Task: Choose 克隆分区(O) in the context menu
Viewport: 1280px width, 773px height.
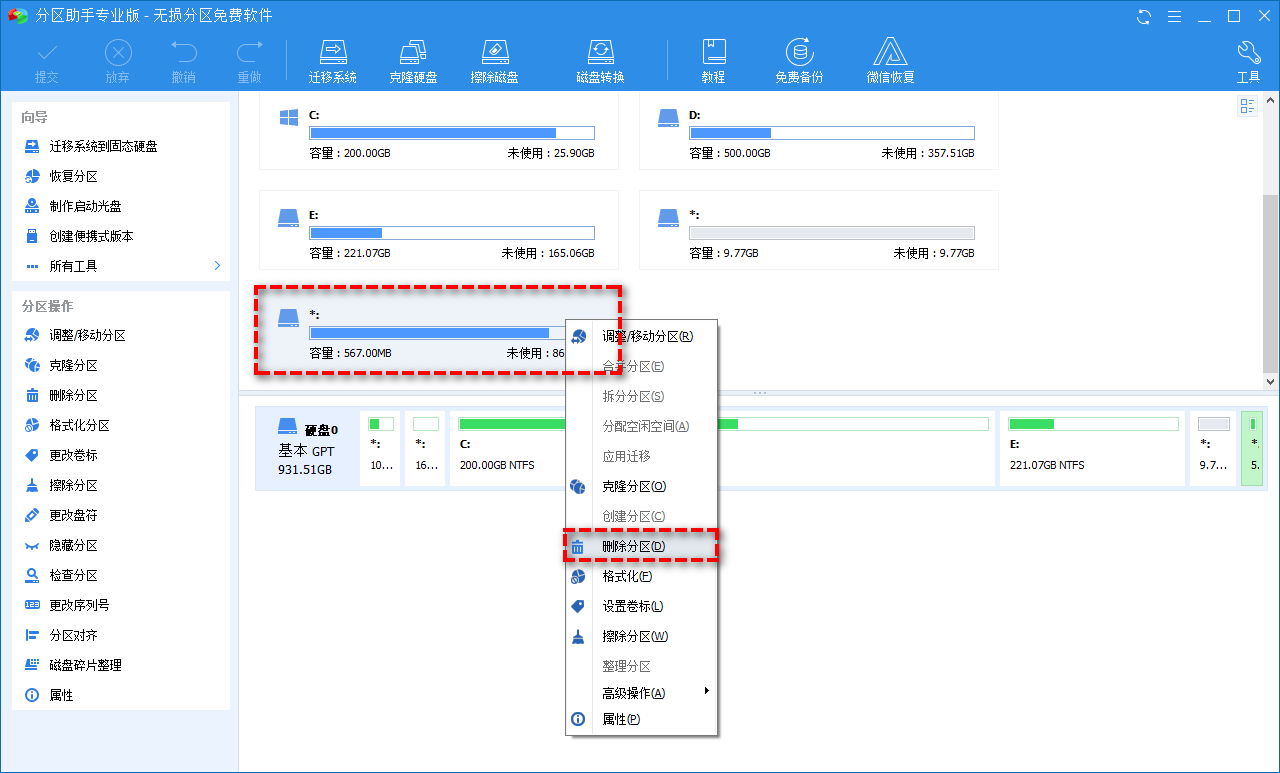Action: point(641,486)
